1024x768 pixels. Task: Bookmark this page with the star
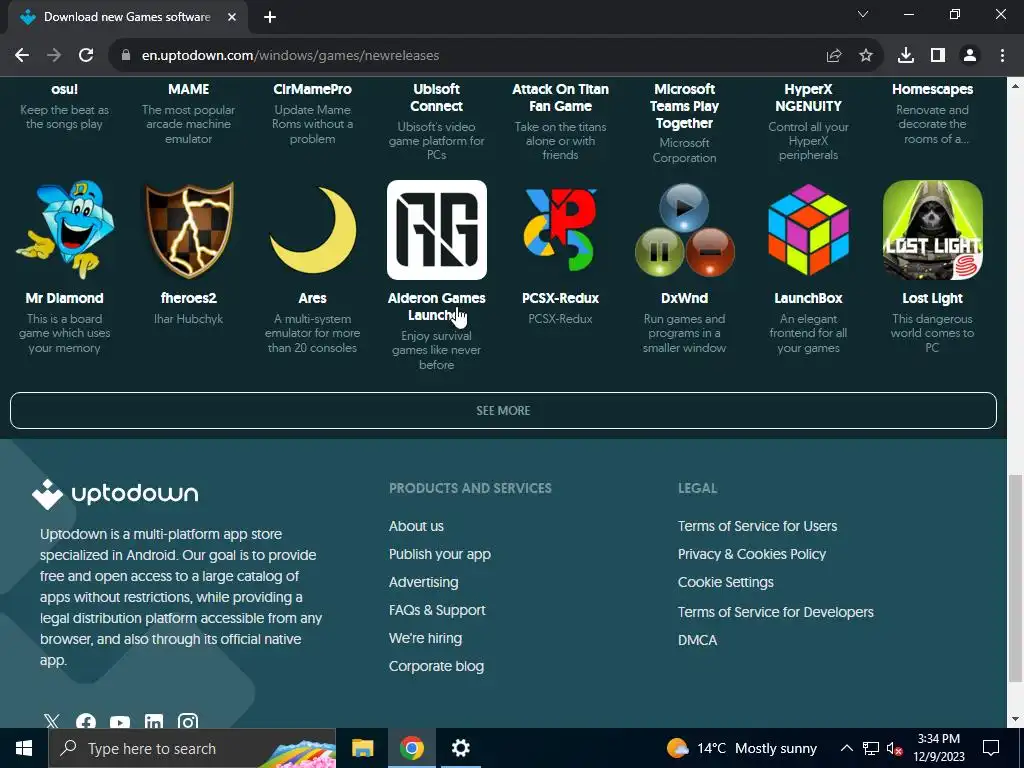coord(866,56)
